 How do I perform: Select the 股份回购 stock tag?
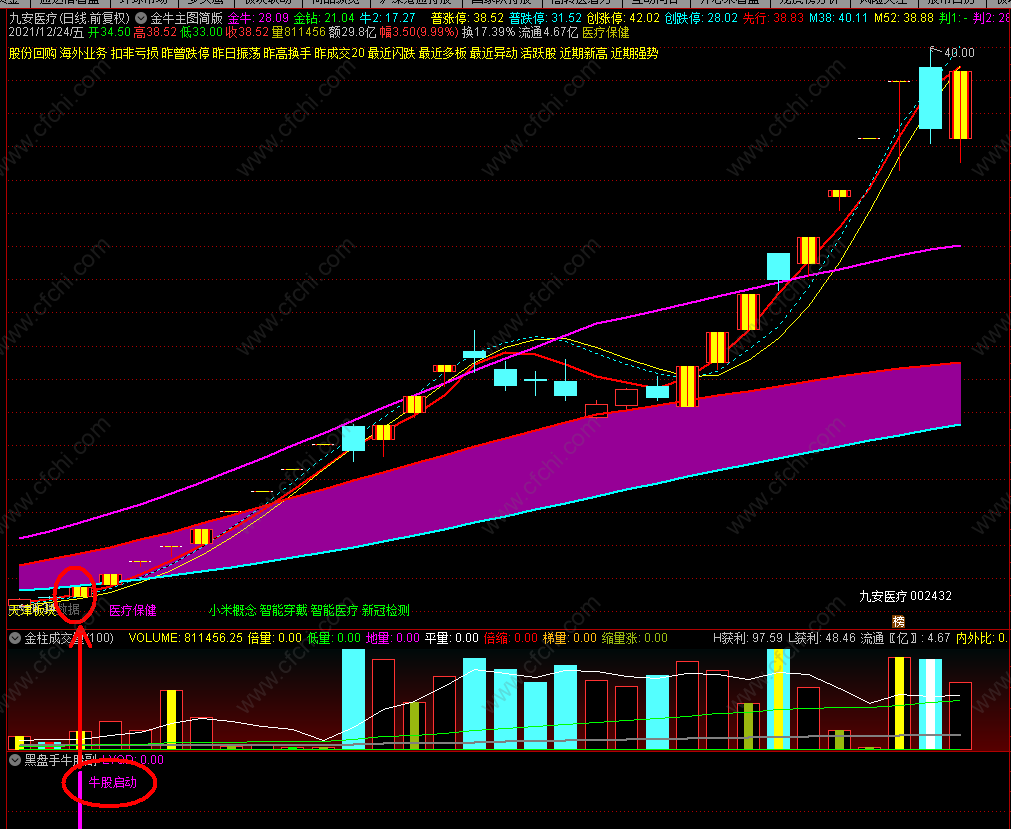coord(32,54)
